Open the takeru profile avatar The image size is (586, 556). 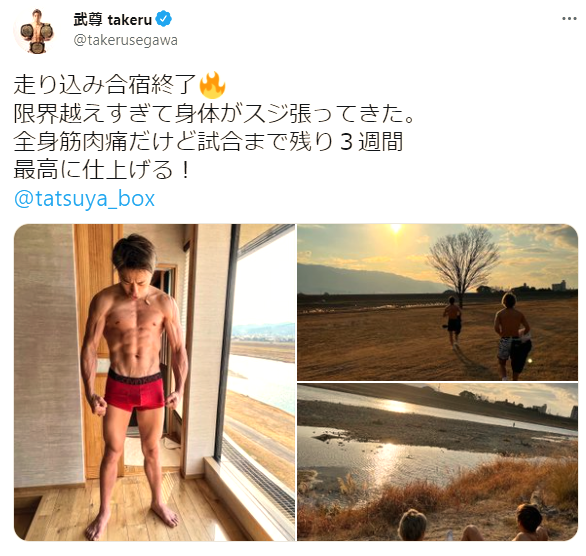coord(35,31)
